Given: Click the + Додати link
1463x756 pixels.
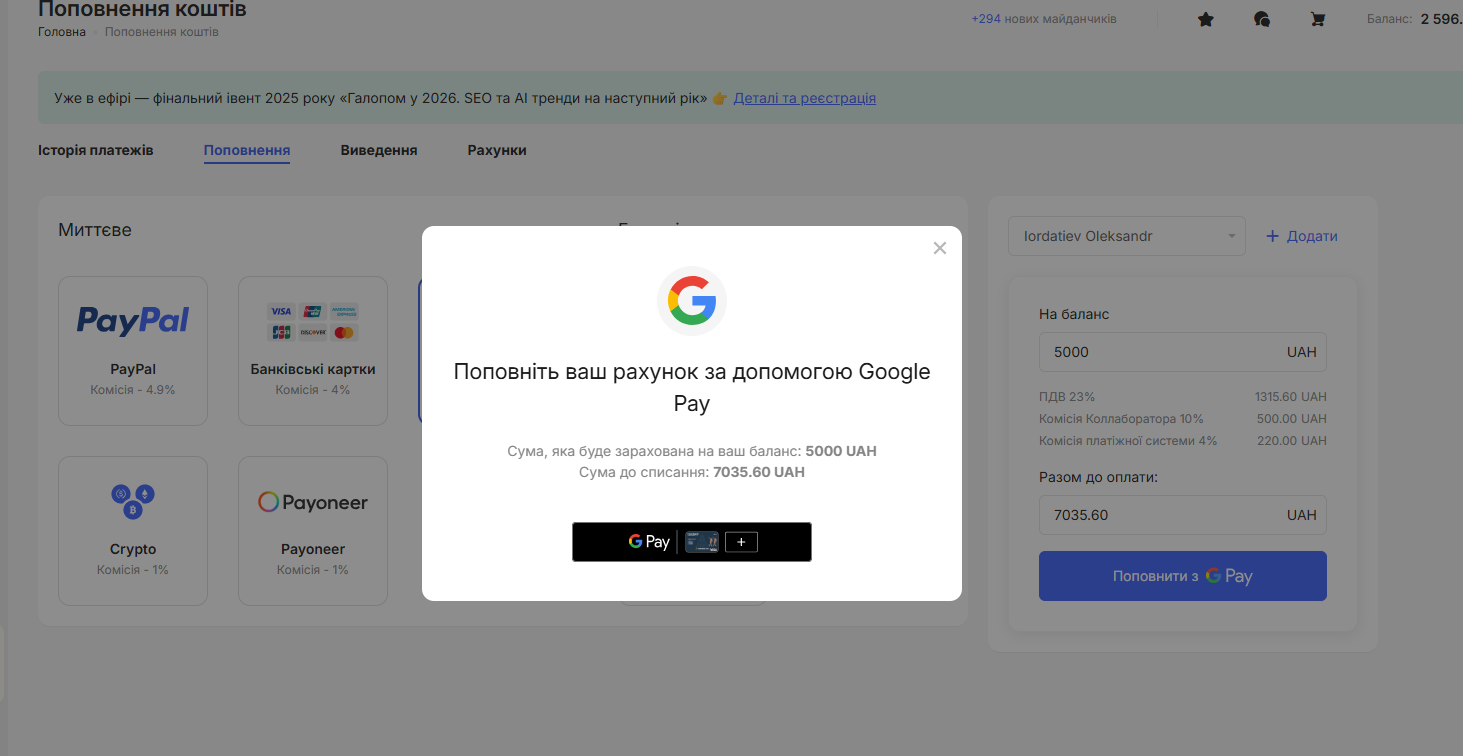Looking at the screenshot, I should pos(1302,236).
